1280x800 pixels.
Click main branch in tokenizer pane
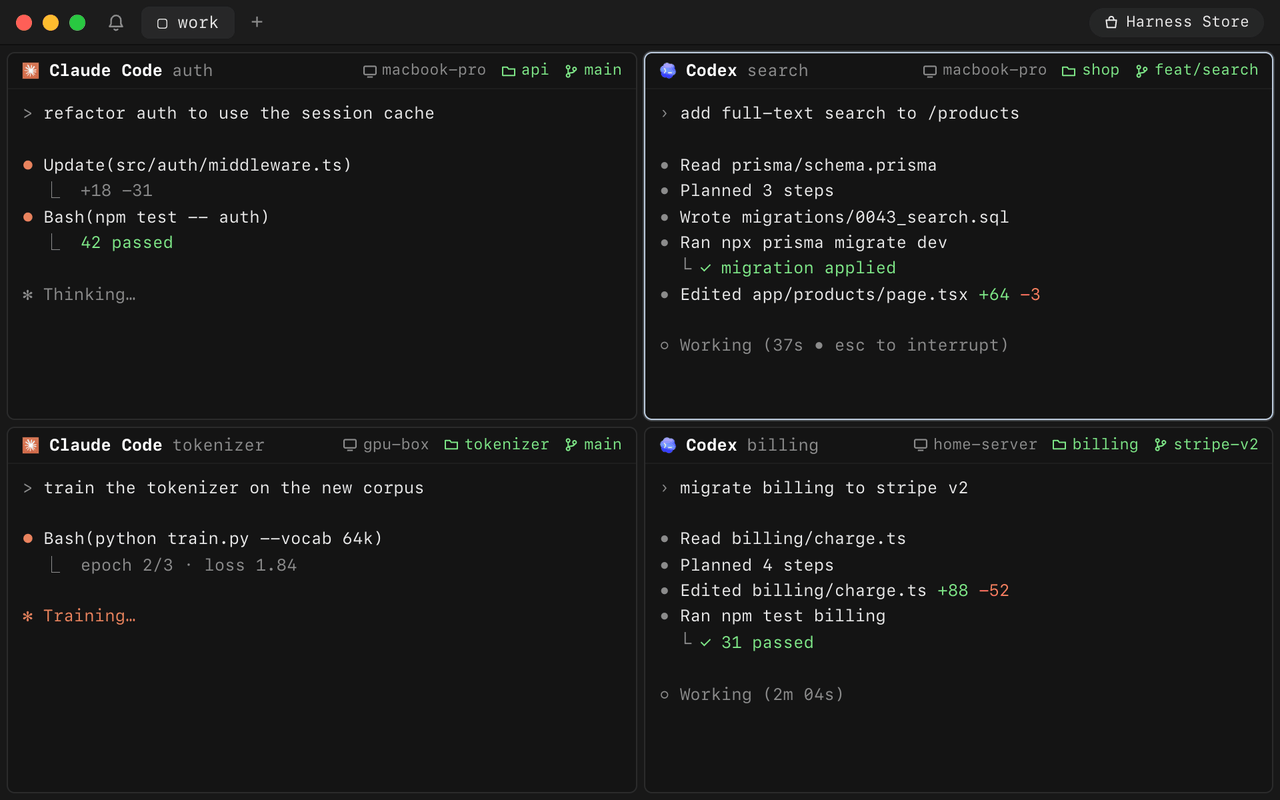pyautogui.click(x=593, y=445)
